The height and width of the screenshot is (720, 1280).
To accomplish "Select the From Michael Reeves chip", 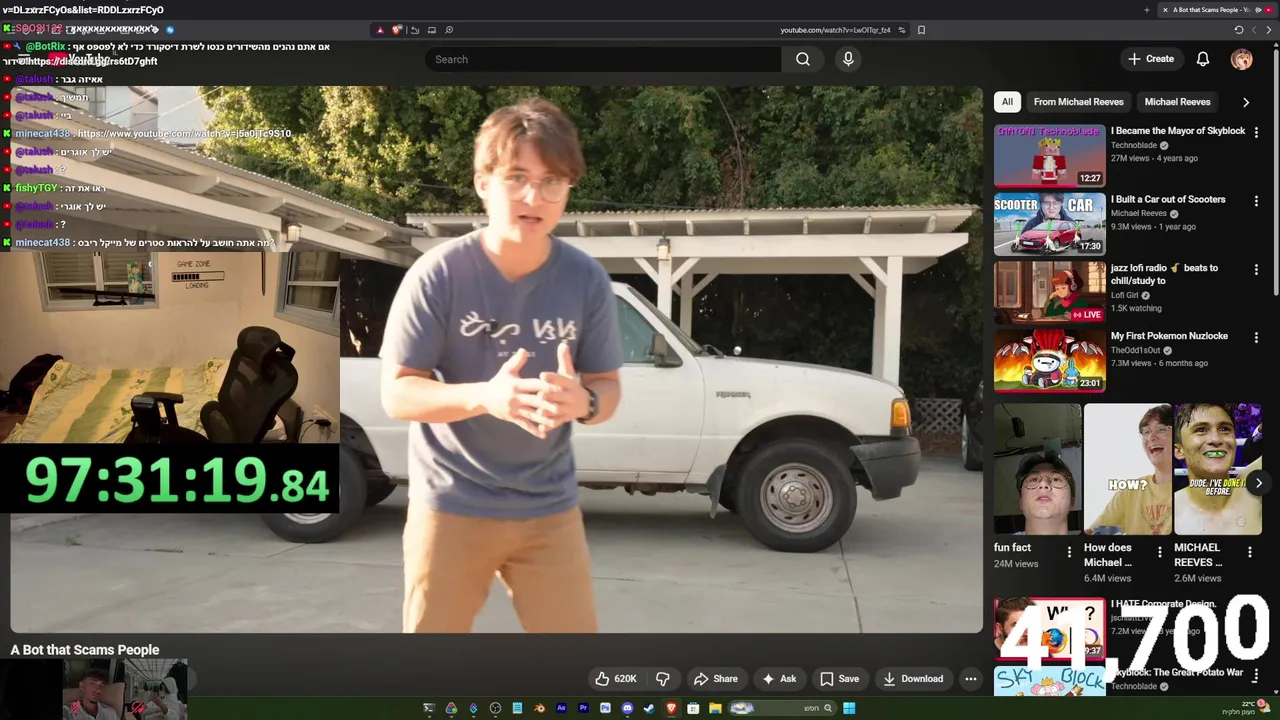I will pos(1078,102).
